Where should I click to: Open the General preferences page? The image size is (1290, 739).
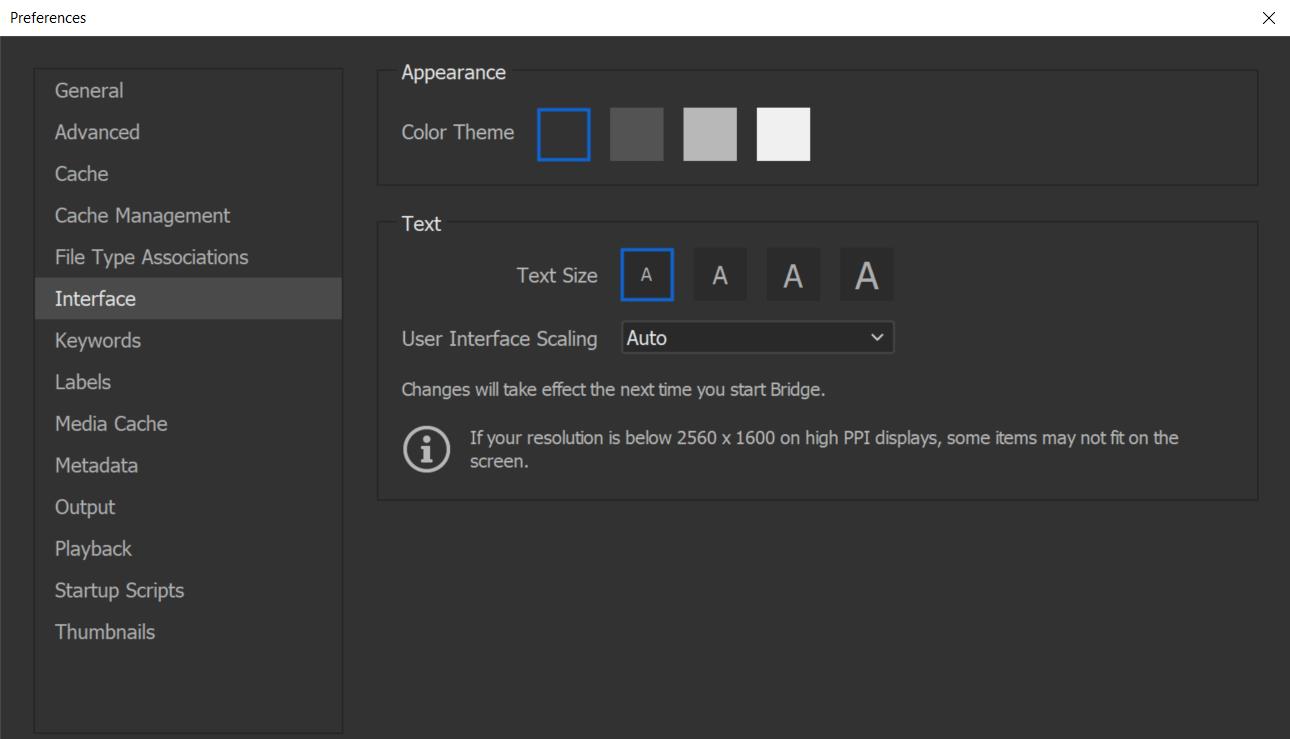pos(89,90)
